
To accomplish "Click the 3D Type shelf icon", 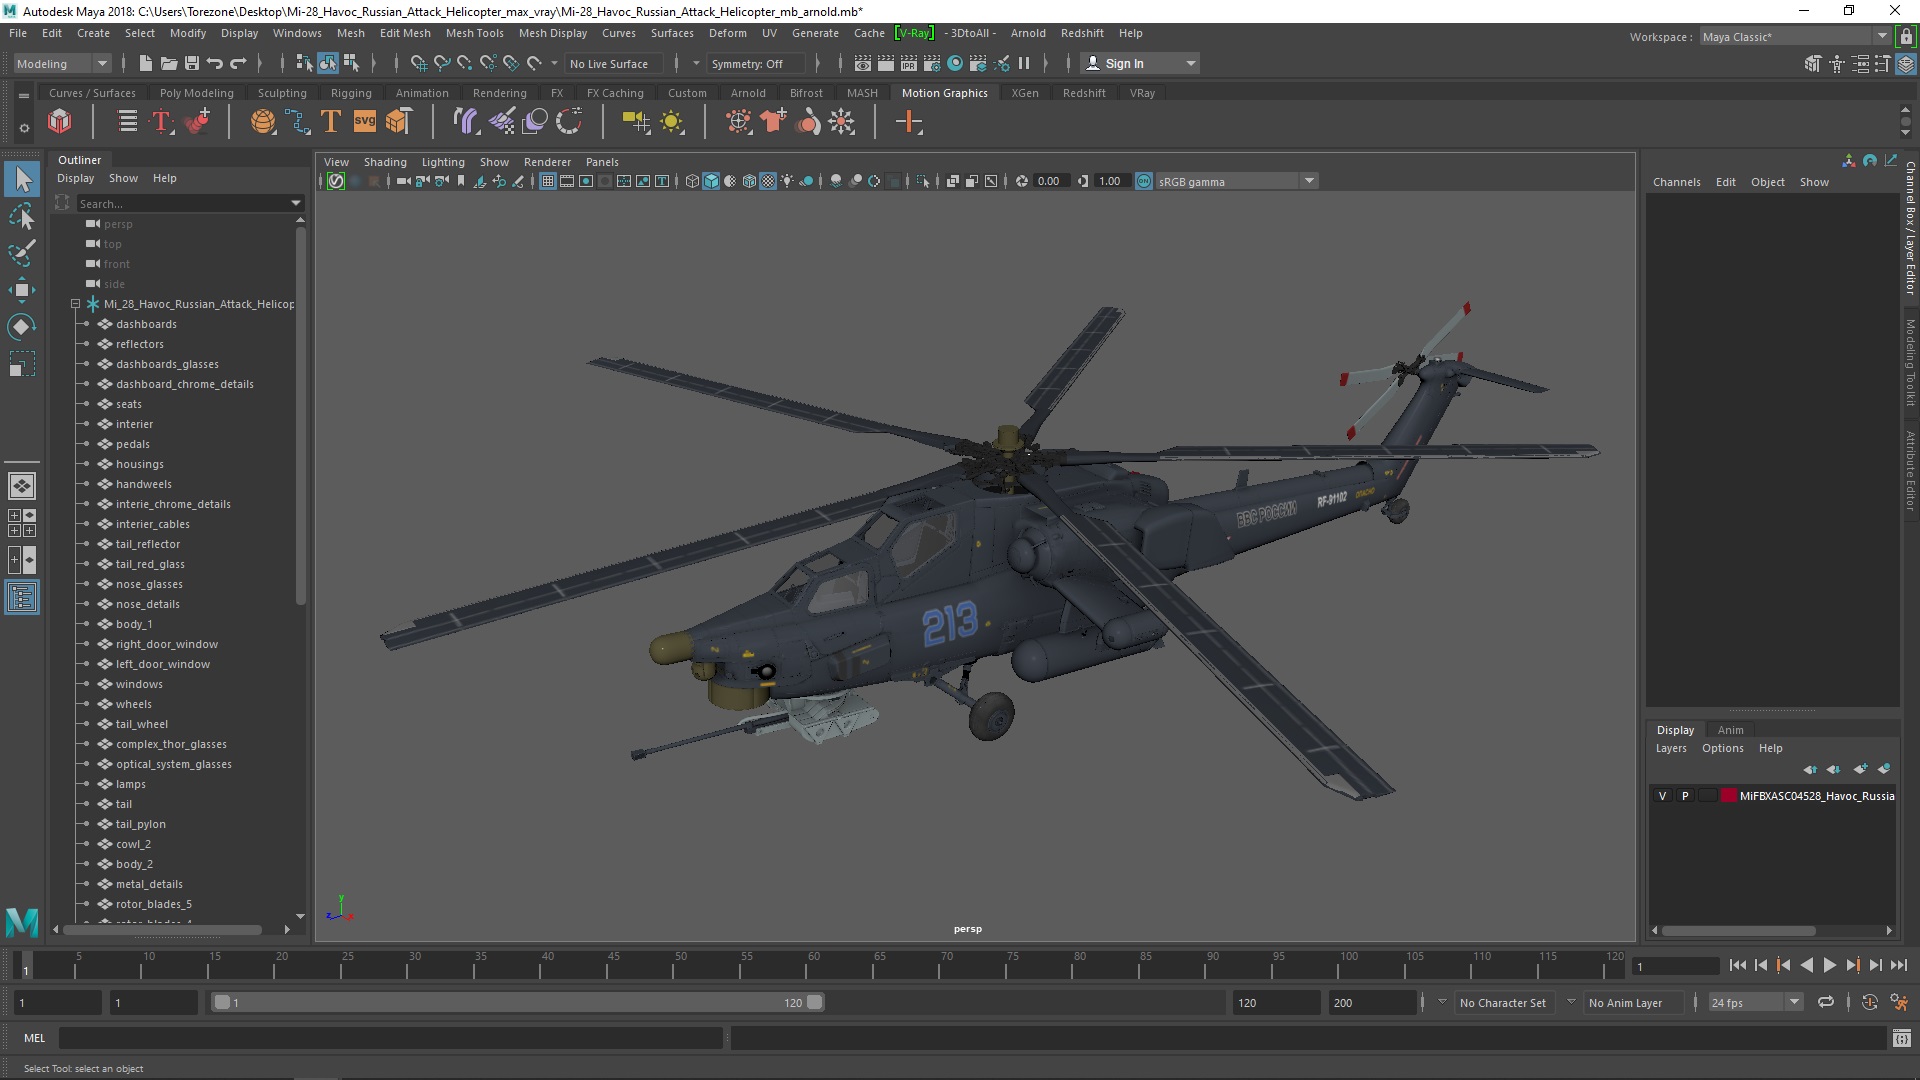I will 330,122.
